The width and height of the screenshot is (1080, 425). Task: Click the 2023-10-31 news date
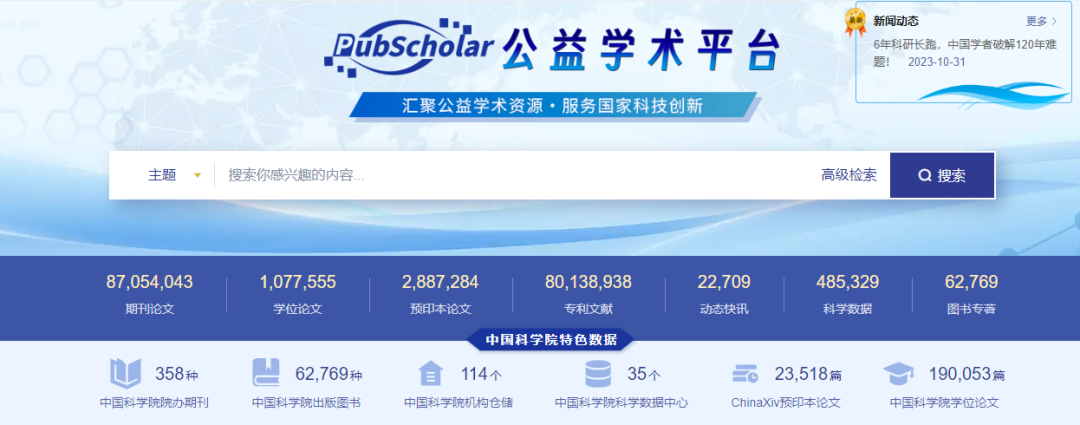click(x=937, y=61)
